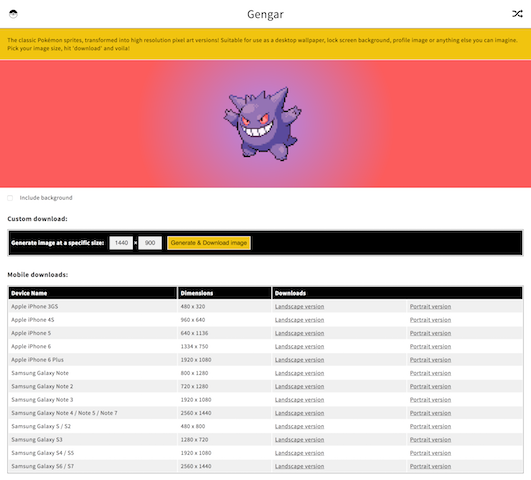Open Landscape version for Samsung Galaxy S3

tap(299, 440)
